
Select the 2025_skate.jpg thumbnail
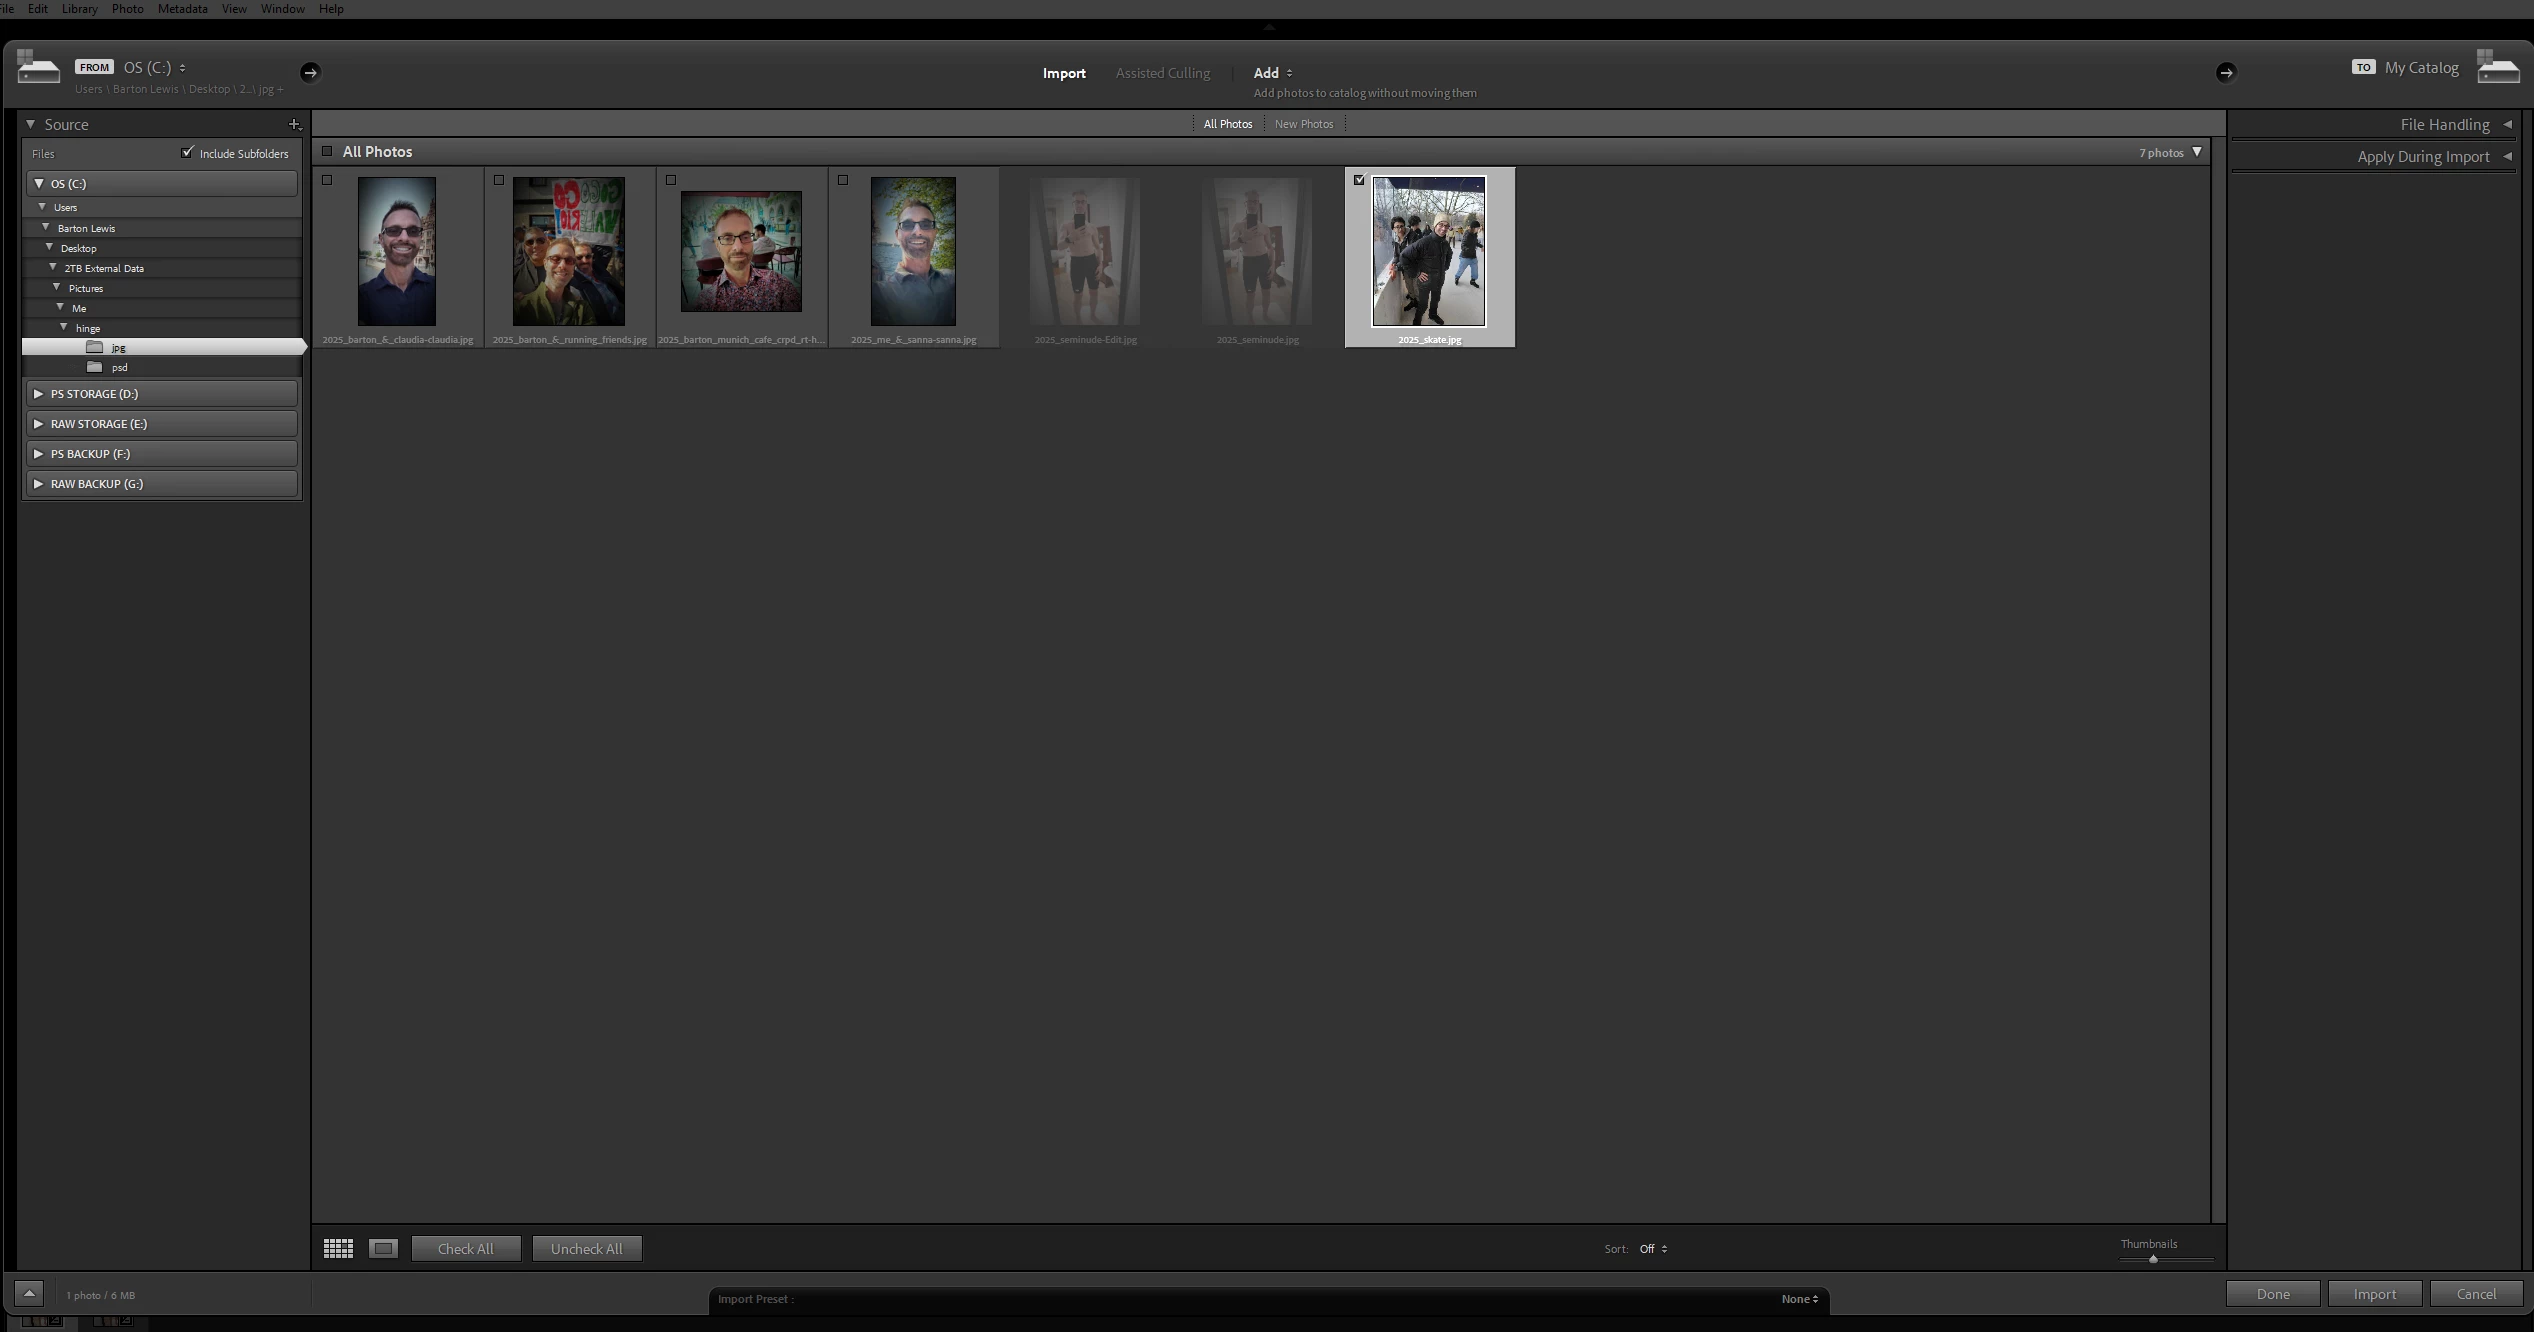coord(1428,251)
